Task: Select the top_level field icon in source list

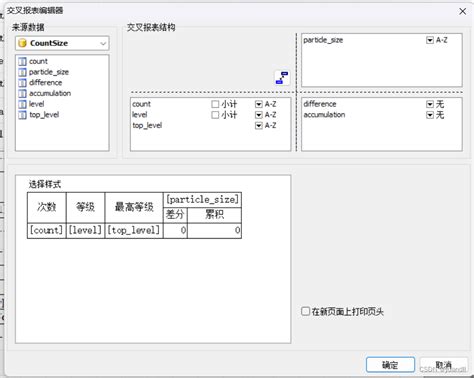Action: [22, 115]
